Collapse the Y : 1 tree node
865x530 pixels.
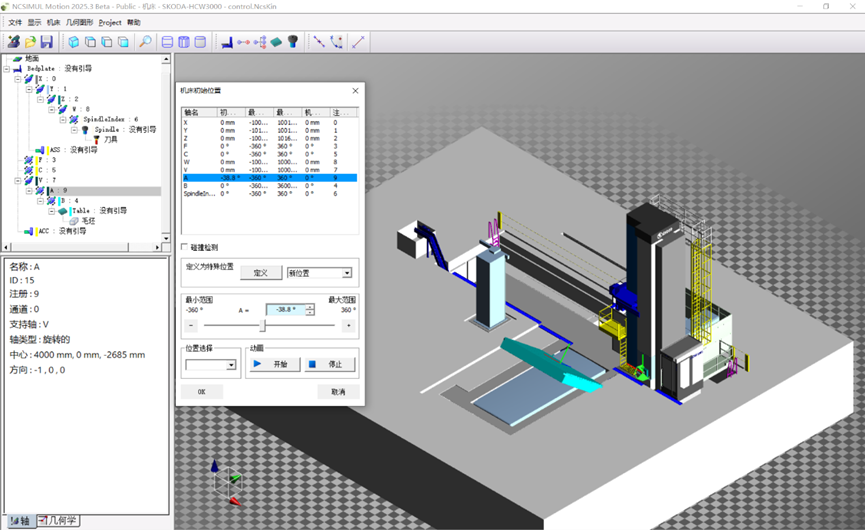point(29,89)
